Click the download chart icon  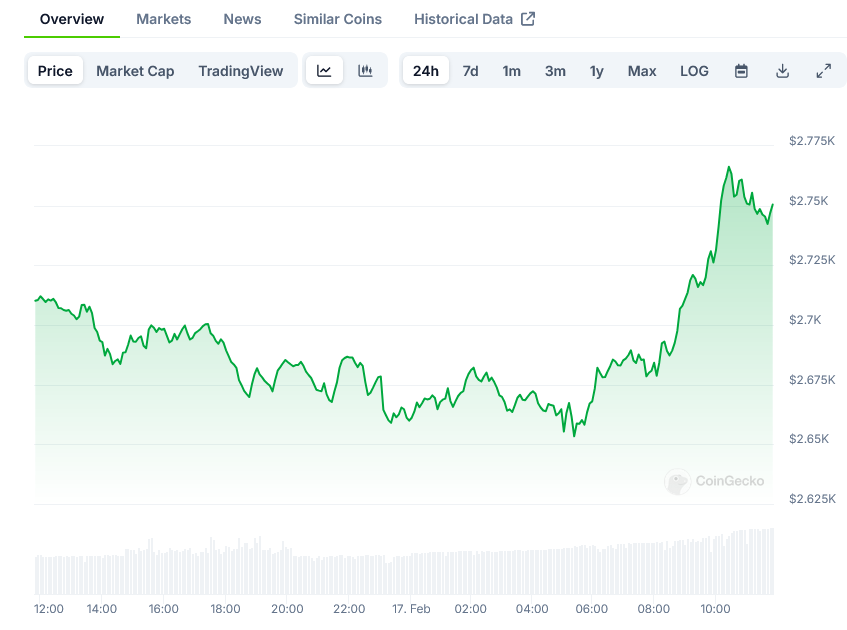tap(782, 70)
